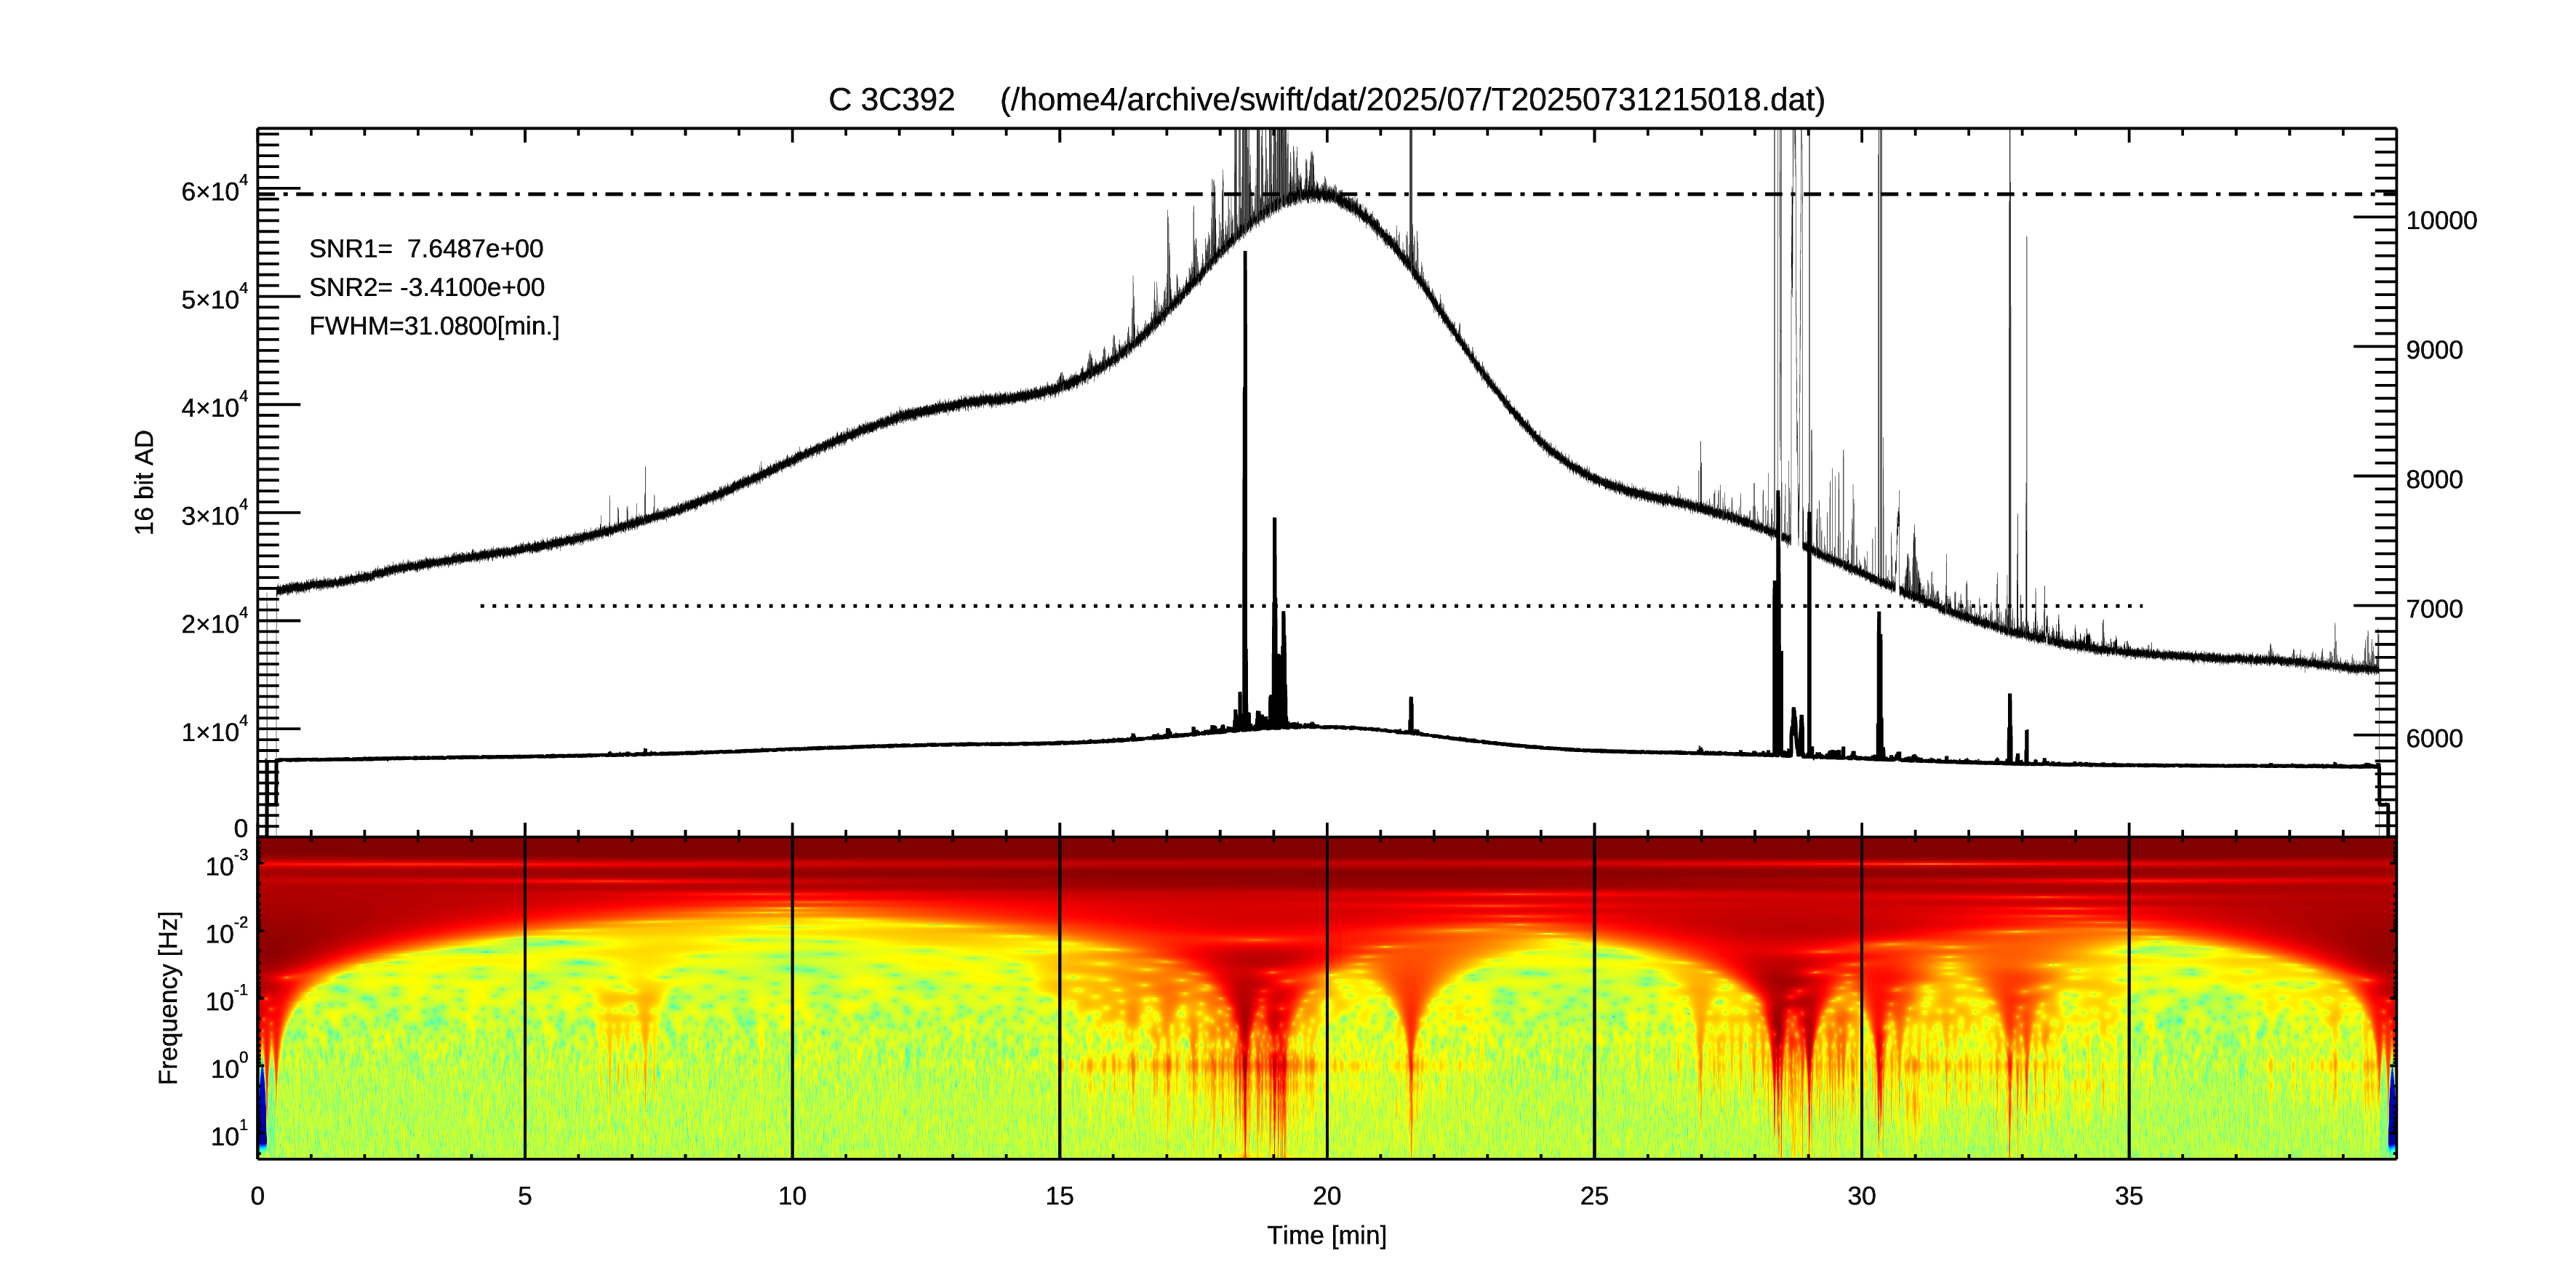The image size is (2576, 1288).
Task: Click the 10^0 frequency tick label
Action: pos(228,1067)
